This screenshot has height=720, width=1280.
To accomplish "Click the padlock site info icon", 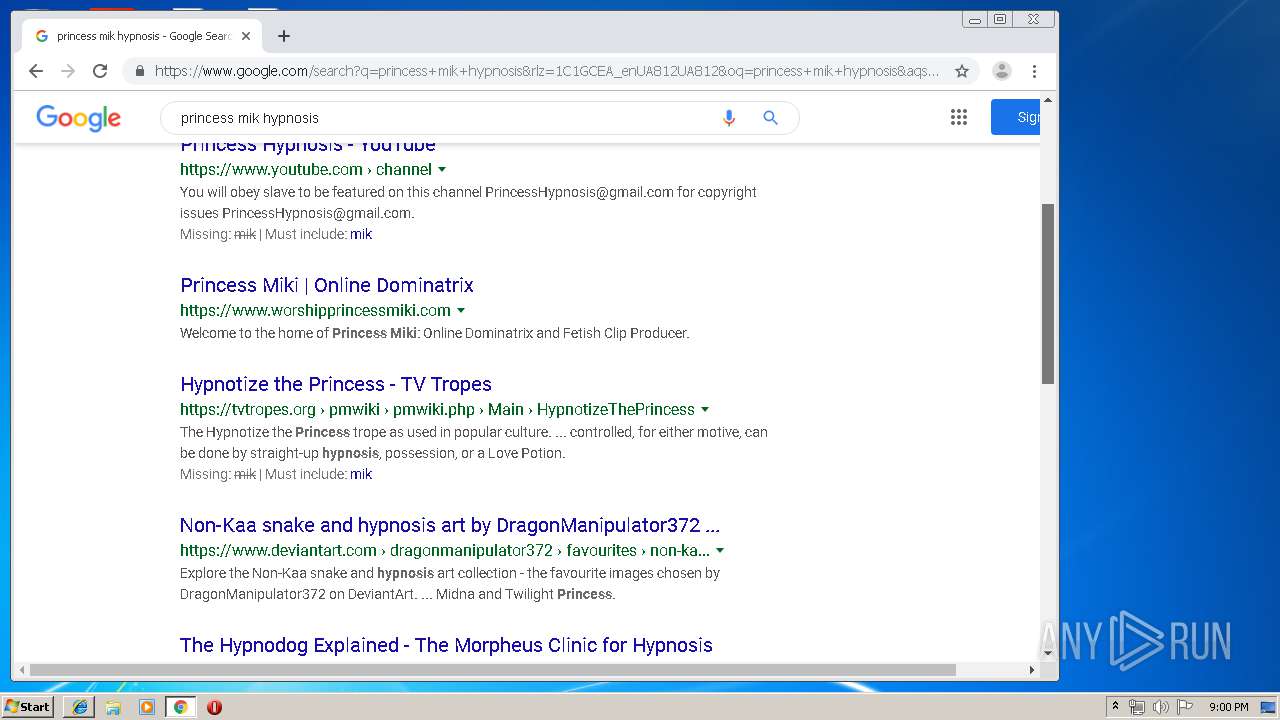I will coord(139,71).
